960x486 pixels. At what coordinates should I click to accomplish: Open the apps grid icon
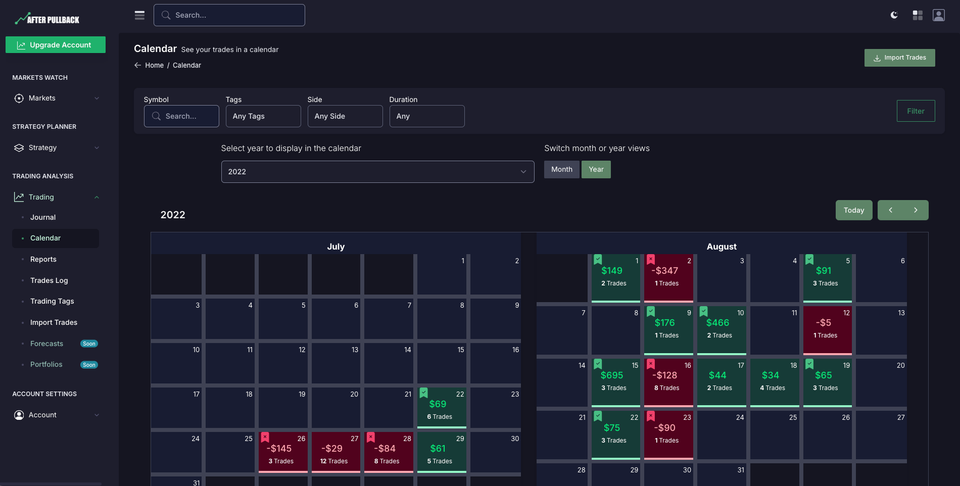click(x=917, y=15)
